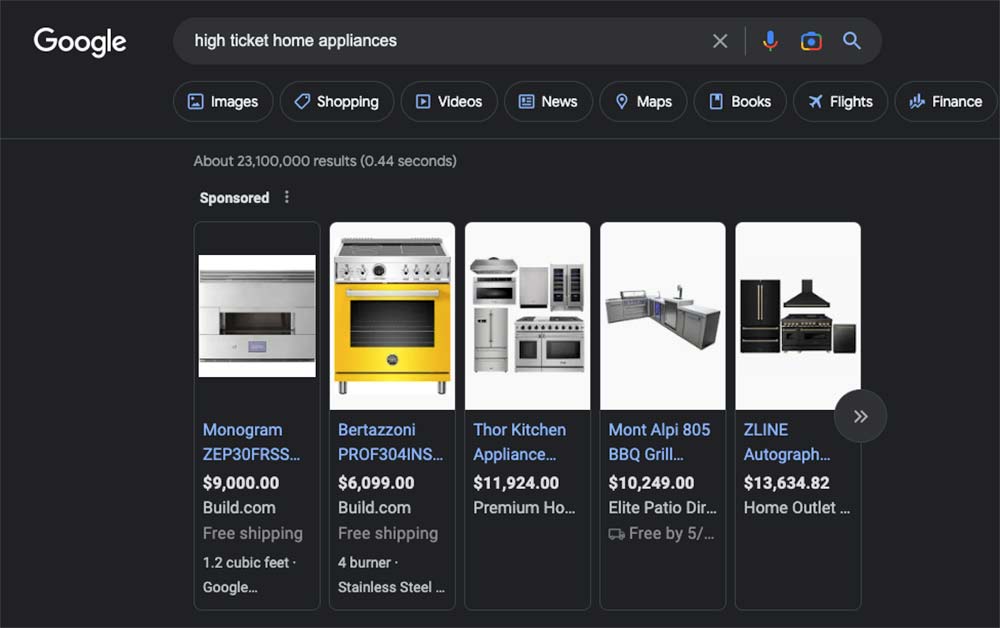Image resolution: width=1000 pixels, height=628 pixels.
Task: Open the Monogram oven product image
Action: [257, 316]
